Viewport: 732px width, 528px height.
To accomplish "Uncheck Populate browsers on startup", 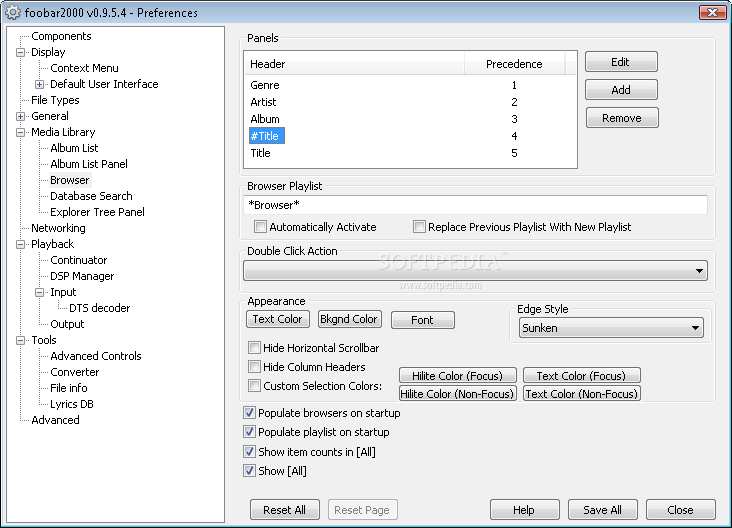I will 249,413.
